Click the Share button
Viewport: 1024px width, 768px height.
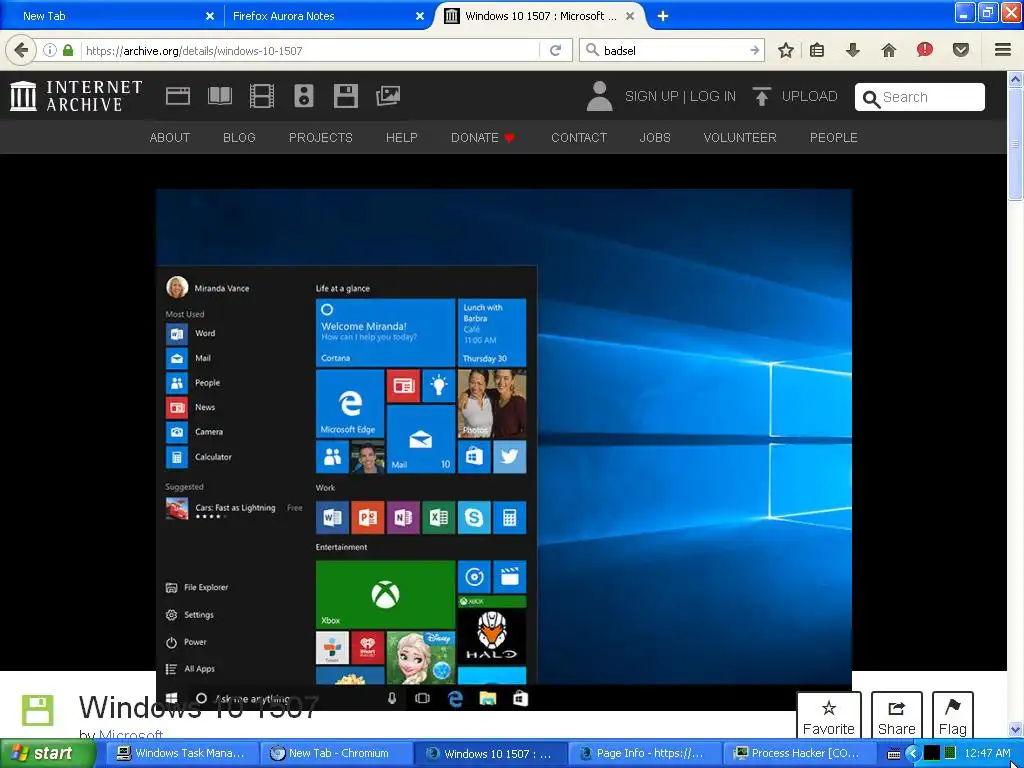point(896,716)
